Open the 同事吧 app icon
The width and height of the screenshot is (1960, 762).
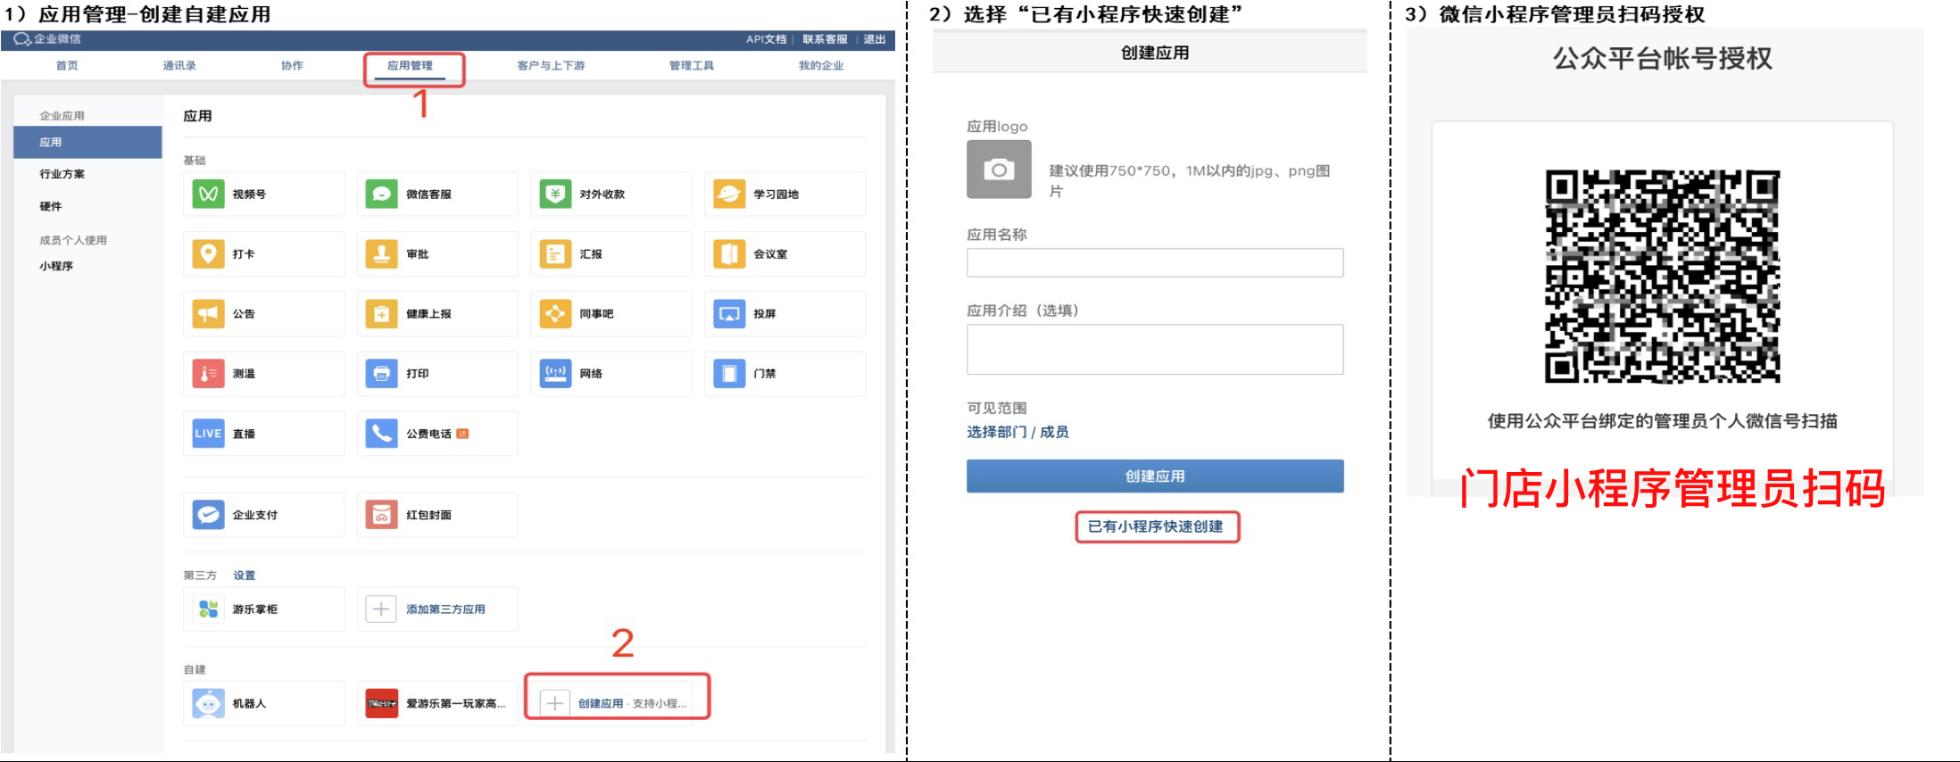[x=555, y=314]
